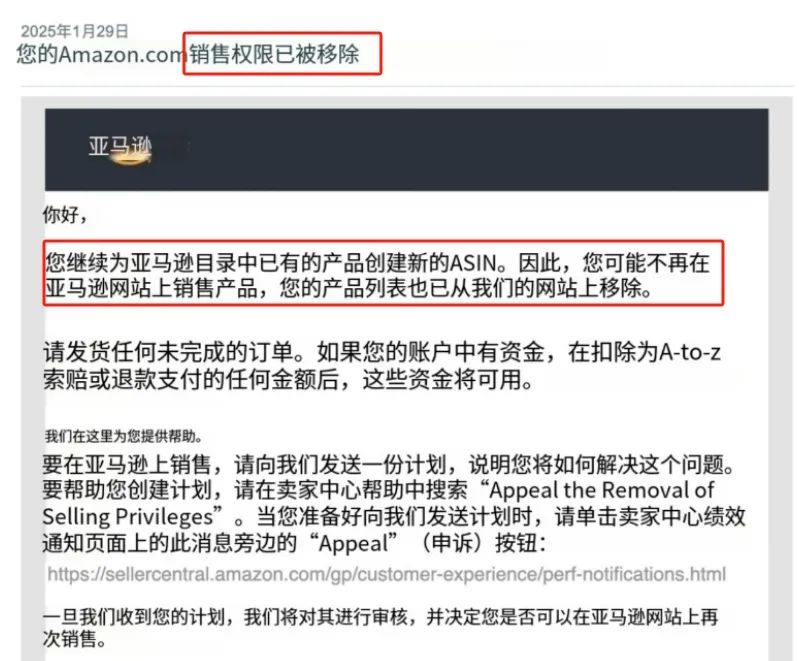799x661 pixels.
Task: Click the final paragraph 一旦我们收到您的计划
Action: click(x=381, y=627)
